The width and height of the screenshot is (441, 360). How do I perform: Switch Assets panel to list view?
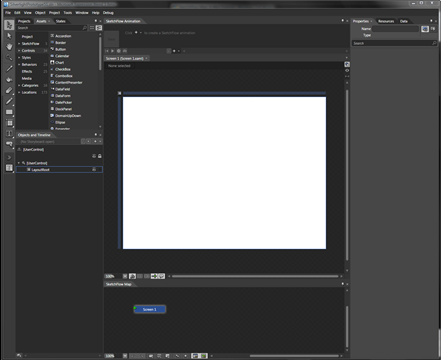tap(99, 28)
